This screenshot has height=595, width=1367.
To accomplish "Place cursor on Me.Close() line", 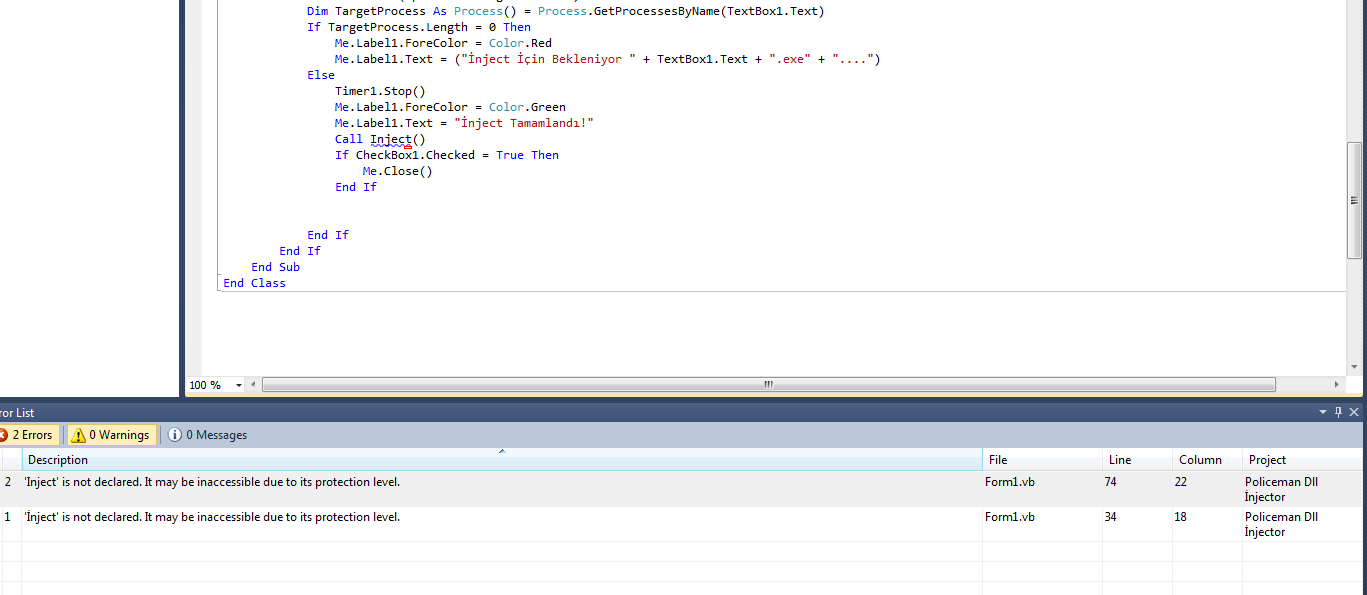I will point(398,171).
